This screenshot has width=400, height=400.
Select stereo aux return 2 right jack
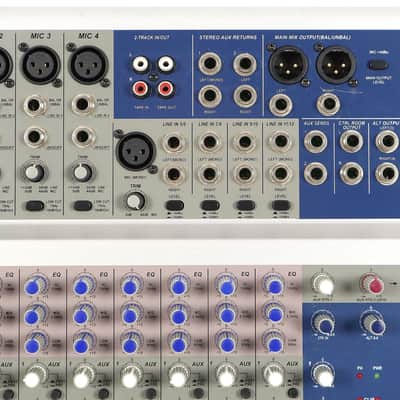[x=245, y=96]
